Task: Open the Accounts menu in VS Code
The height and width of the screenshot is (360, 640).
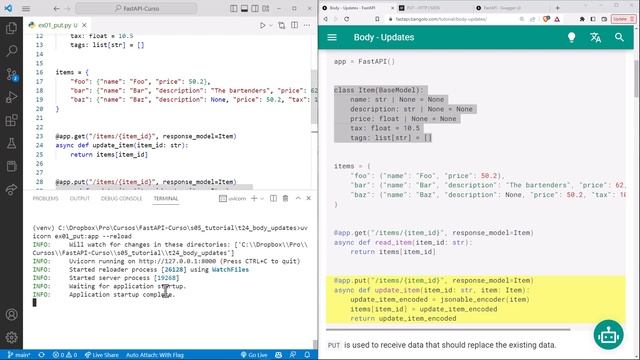Action: click(11, 314)
